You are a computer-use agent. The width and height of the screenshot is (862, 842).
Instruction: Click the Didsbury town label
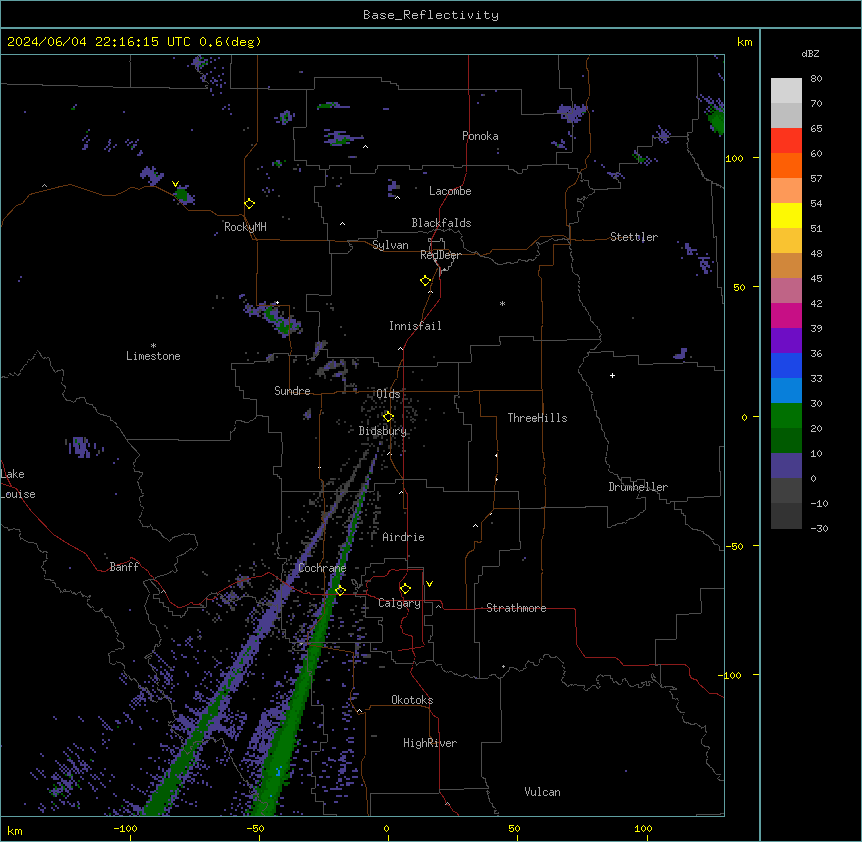383,431
